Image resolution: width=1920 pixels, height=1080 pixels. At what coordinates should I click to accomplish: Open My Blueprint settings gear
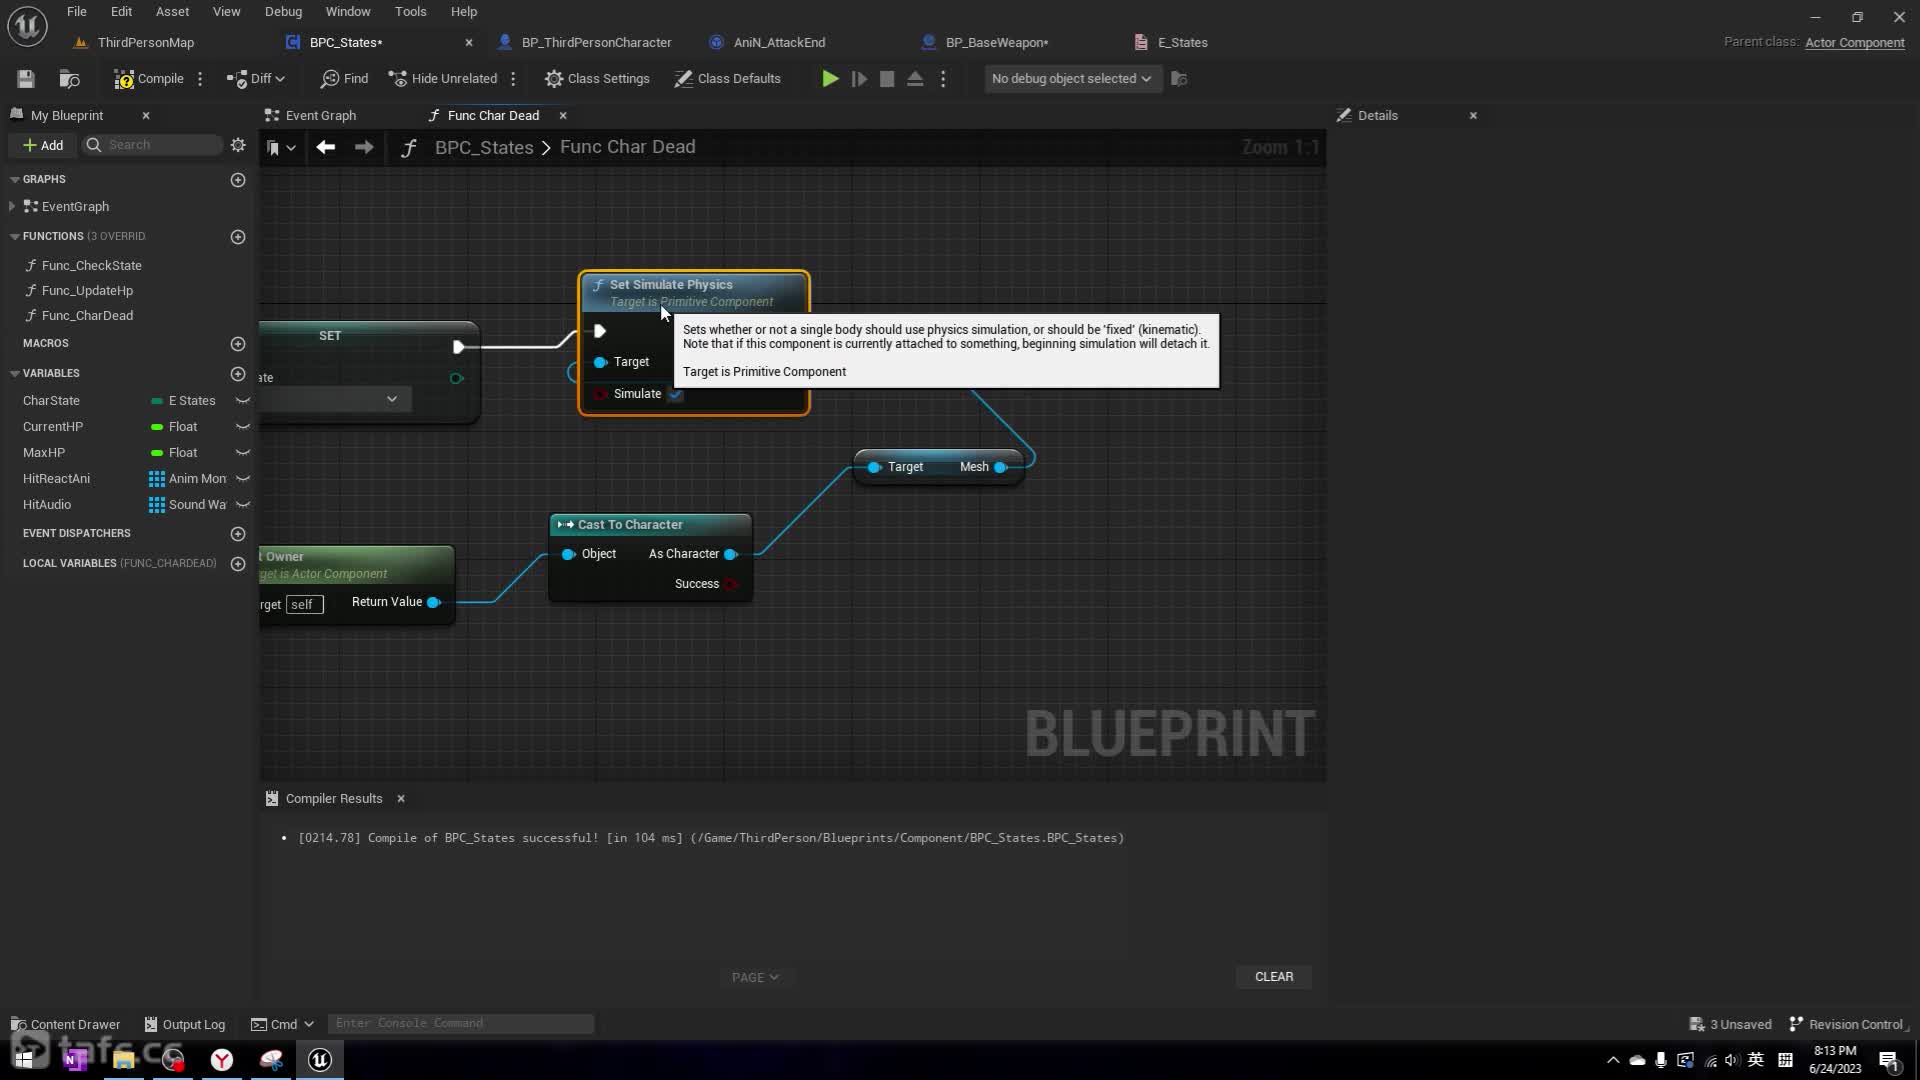238,145
